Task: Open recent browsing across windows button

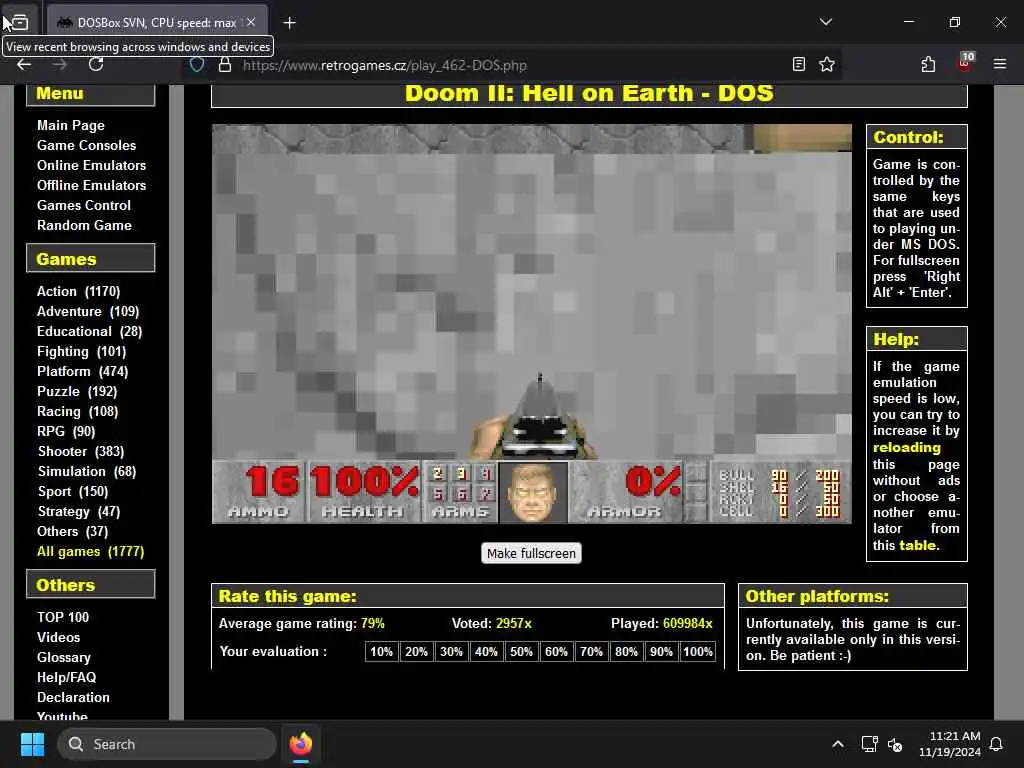Action: tap(19, 22)
